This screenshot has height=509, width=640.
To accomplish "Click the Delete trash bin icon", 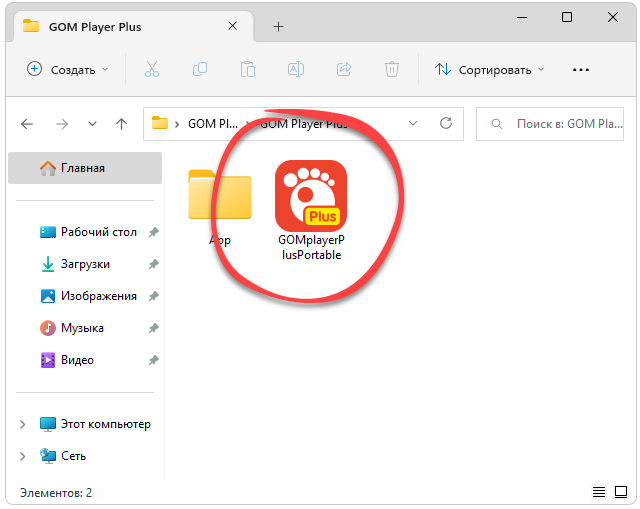I will click(392, 69).
